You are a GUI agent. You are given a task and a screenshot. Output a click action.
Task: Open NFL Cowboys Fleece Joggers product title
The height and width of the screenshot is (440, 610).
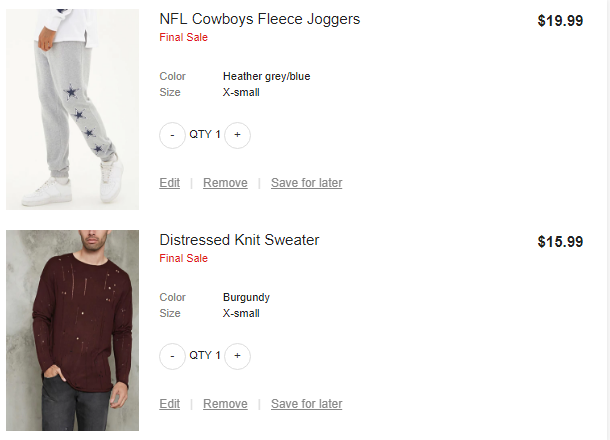(x=259, y=19)
